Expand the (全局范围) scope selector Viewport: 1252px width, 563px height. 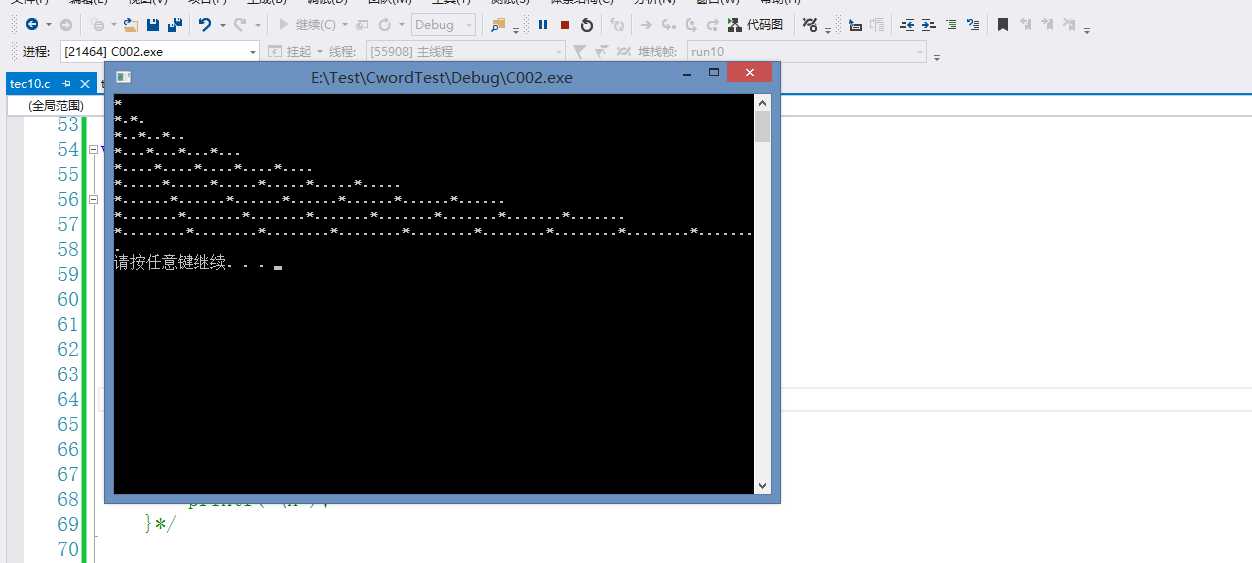pyautogui.click(x=55, y=104)
